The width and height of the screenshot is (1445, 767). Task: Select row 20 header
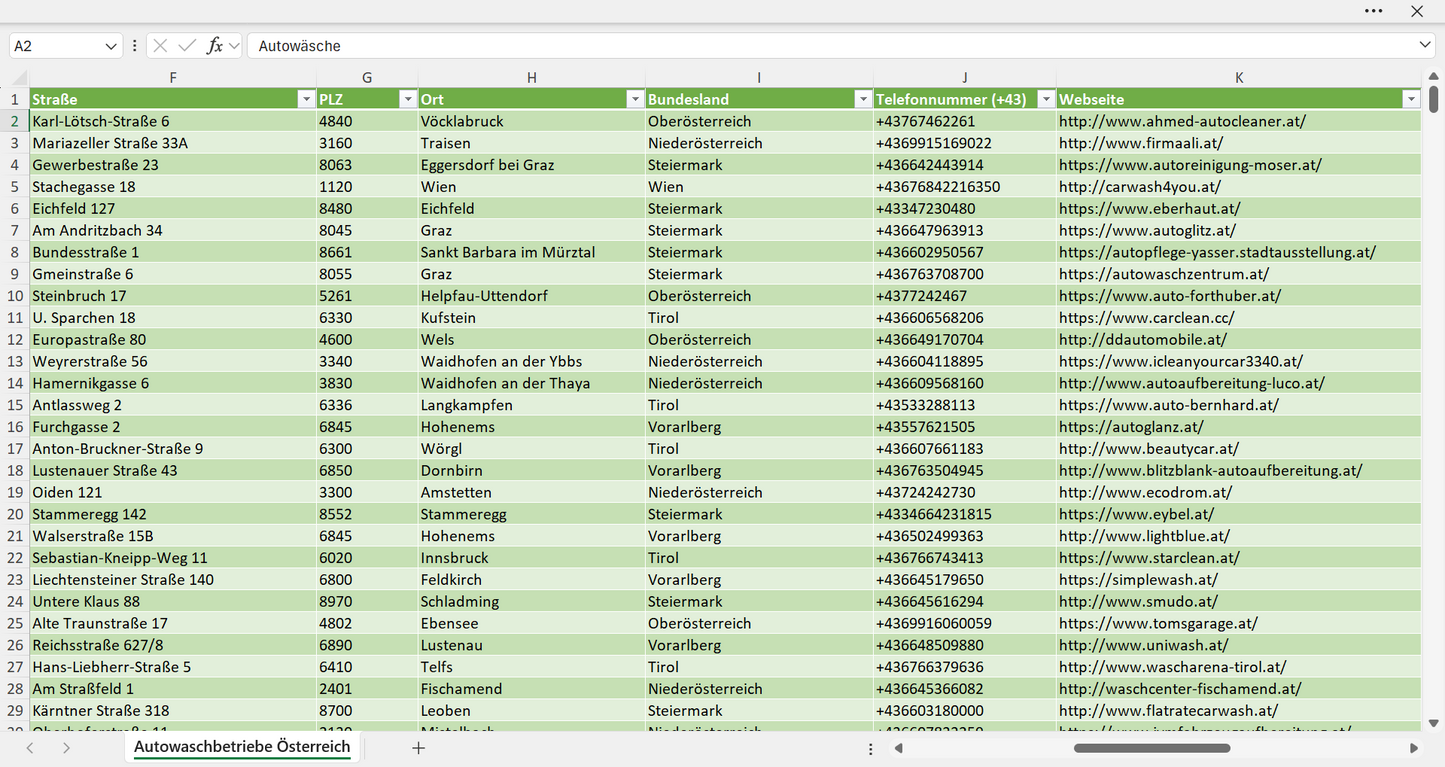(x=15, y=514)
